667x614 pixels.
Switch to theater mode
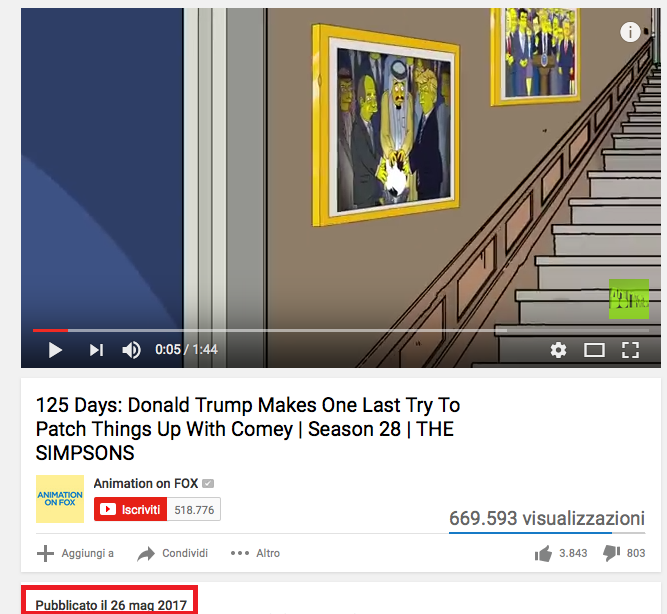(594, 350)
